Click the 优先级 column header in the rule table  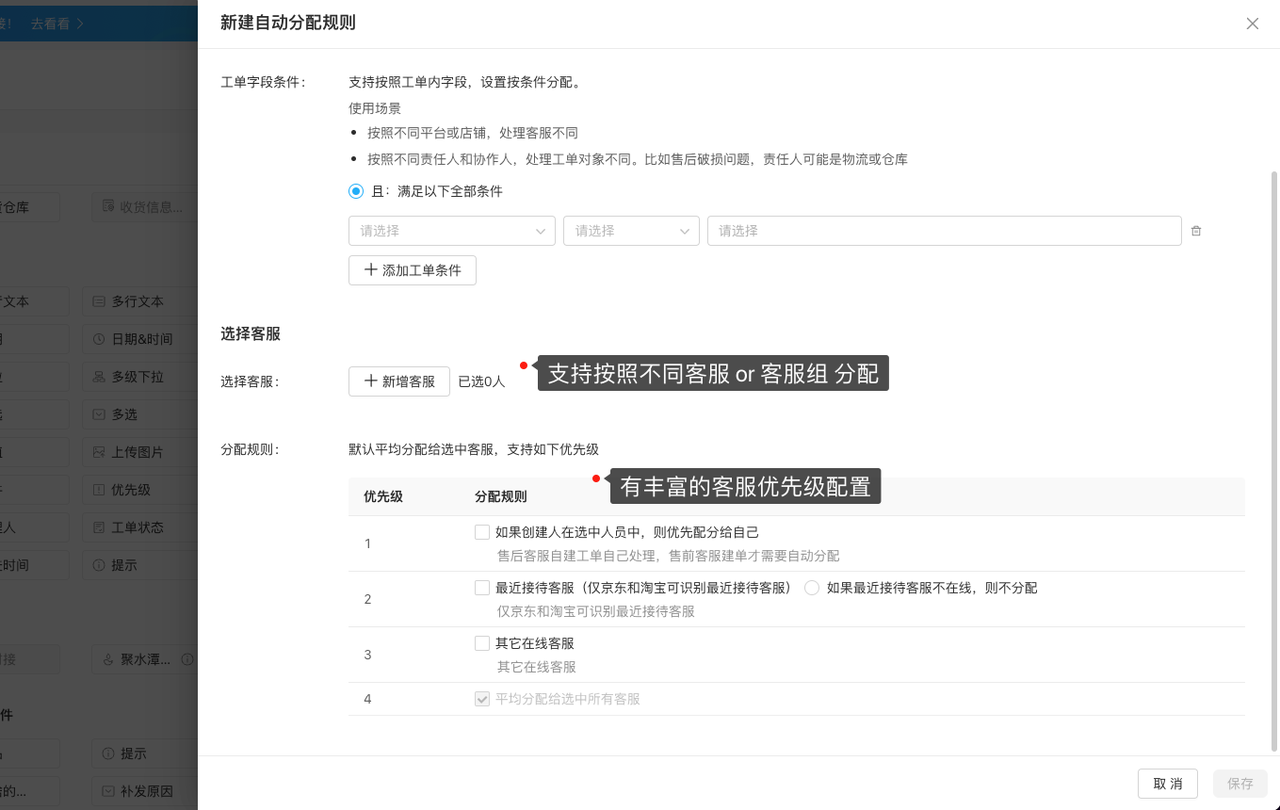(x=383, y=496)
